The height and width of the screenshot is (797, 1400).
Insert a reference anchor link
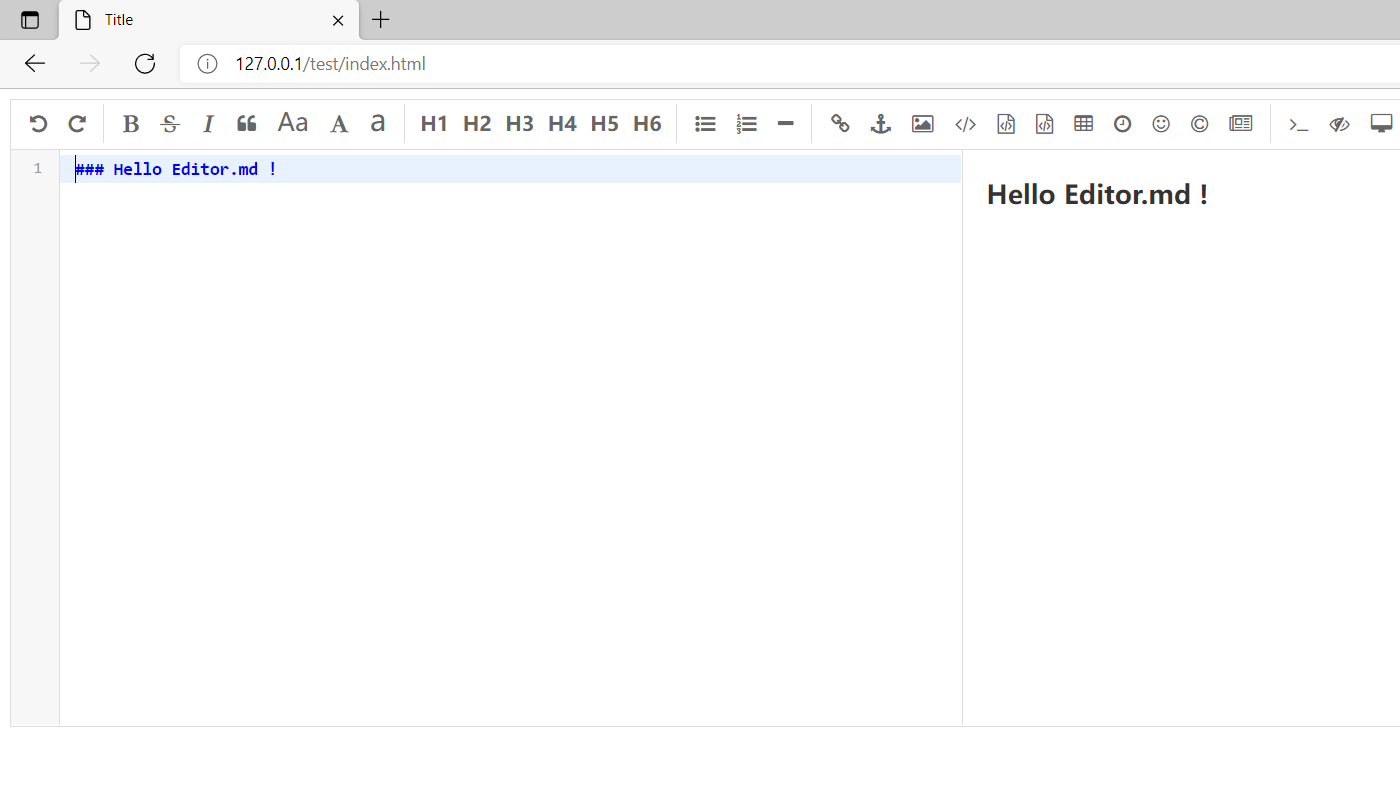[x=880, y=124]
